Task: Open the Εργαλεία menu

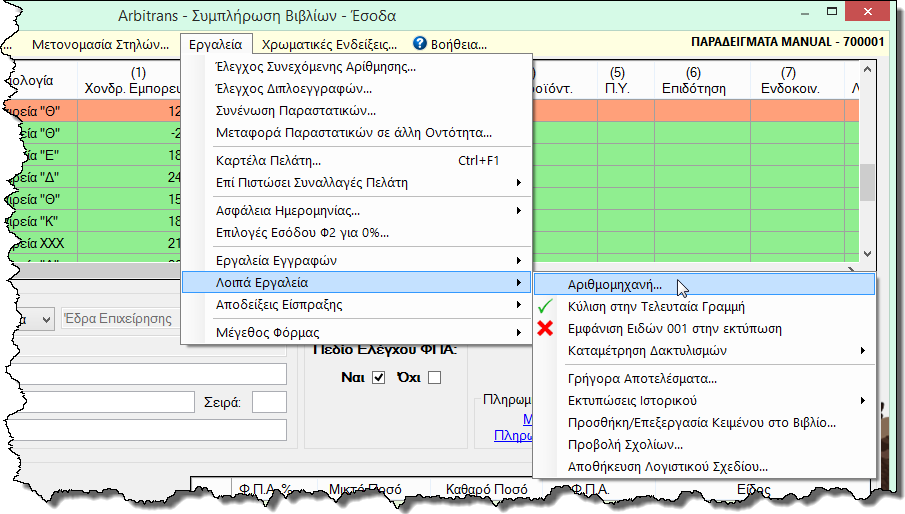Action: 216,44
